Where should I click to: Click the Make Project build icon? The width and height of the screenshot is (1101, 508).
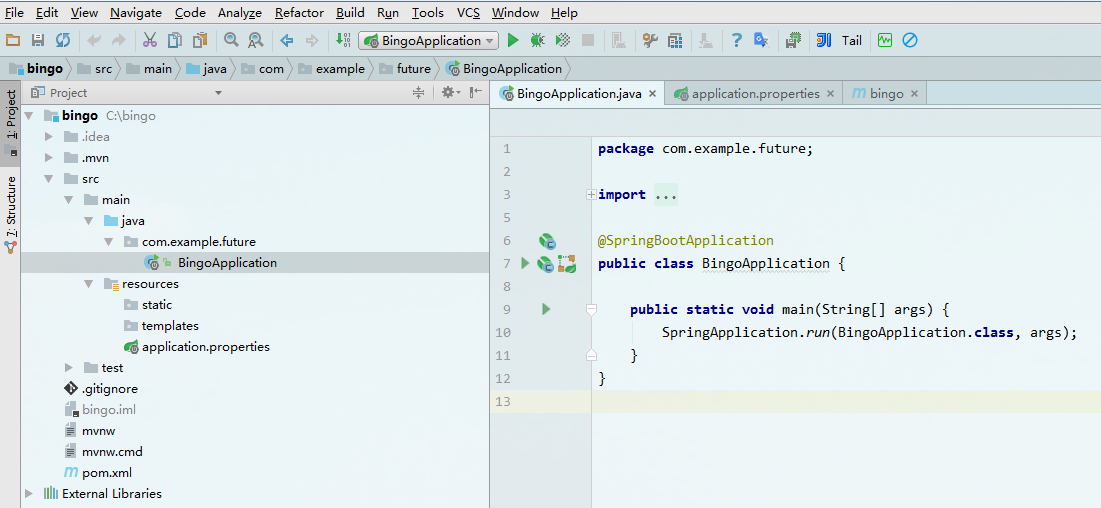click(x=343, y=41)
